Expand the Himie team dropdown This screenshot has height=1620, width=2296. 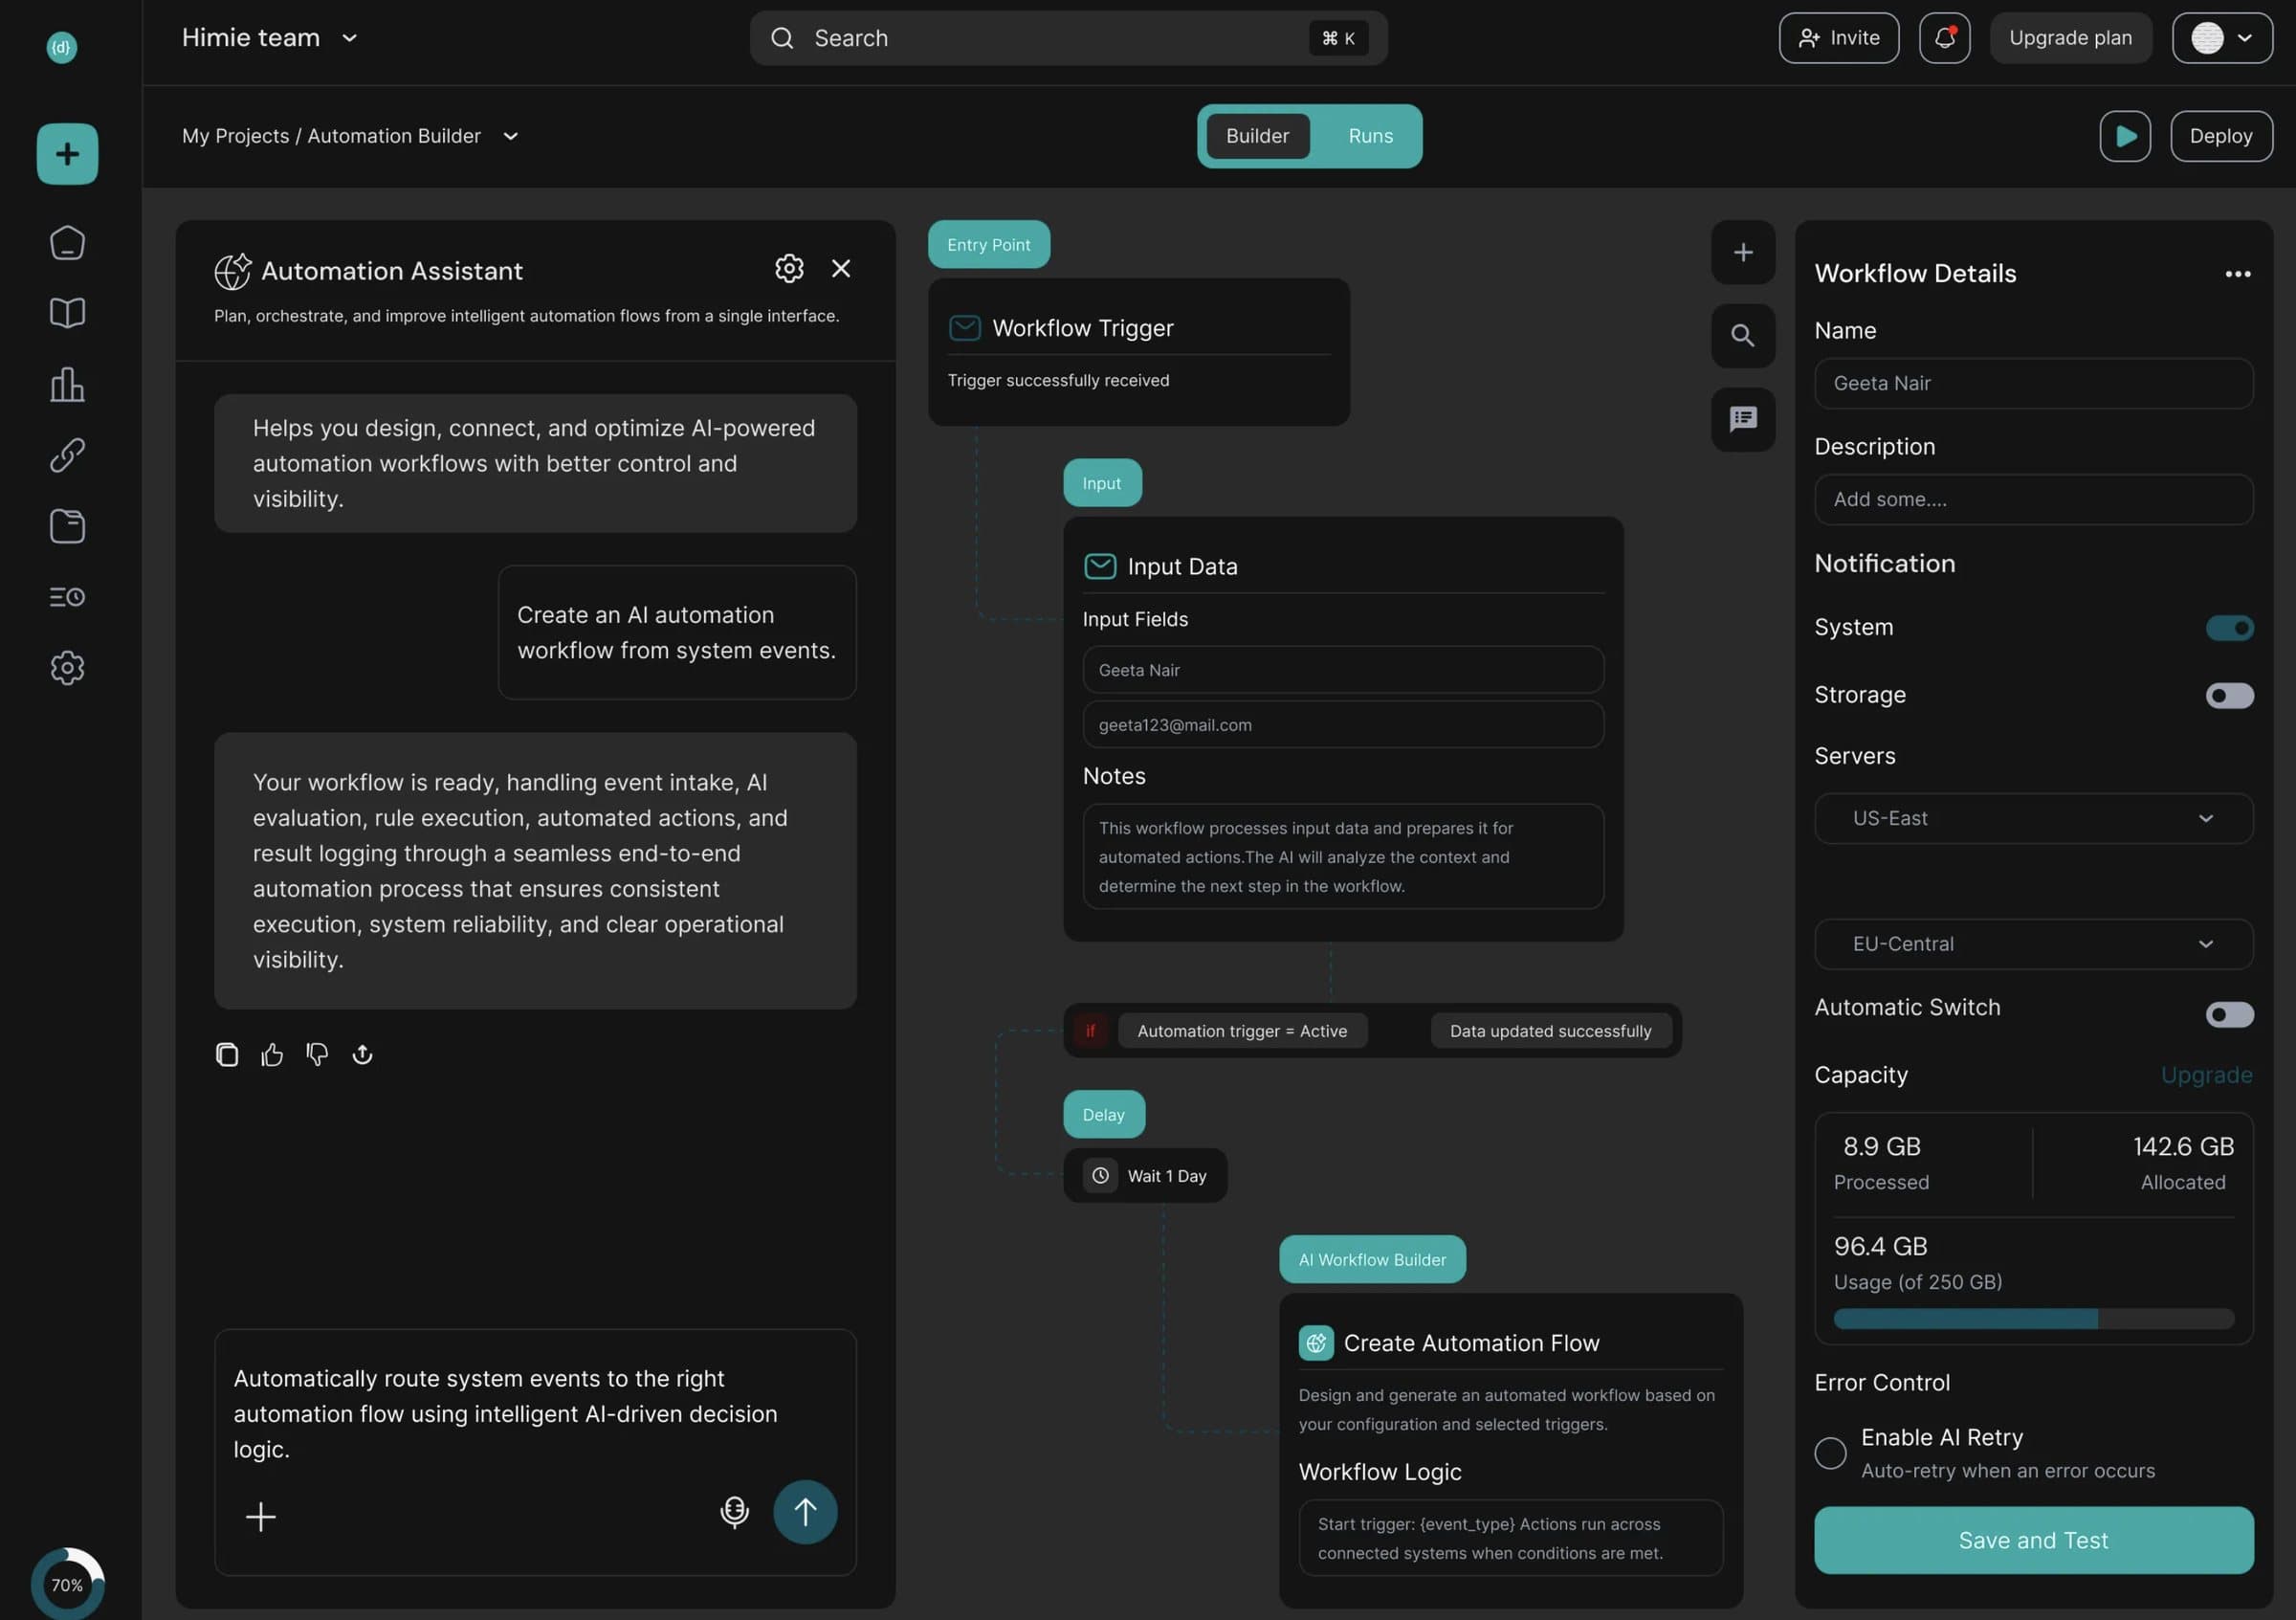(349, 38)
